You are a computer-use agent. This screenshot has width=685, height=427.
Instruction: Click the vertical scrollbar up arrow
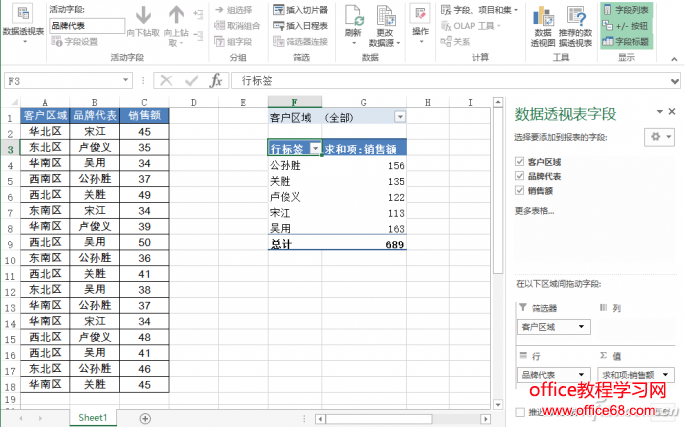tap(498, 103)
